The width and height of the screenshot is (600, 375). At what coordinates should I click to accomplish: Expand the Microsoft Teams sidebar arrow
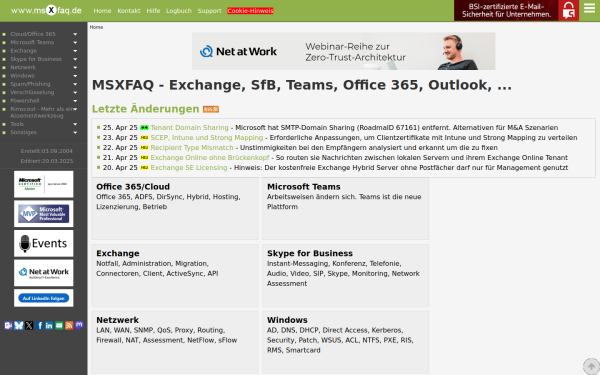[75, 42]
